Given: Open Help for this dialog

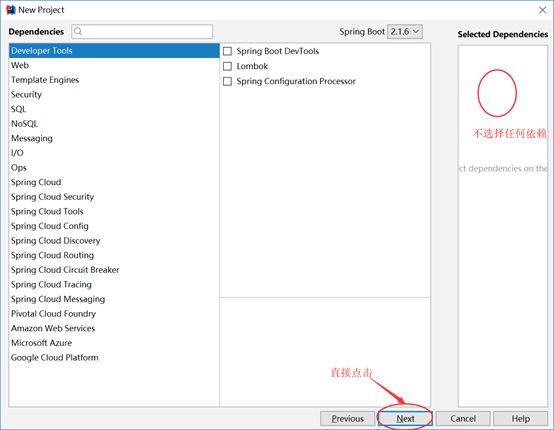Looking at the screenshot, I should tap(520, 419).
